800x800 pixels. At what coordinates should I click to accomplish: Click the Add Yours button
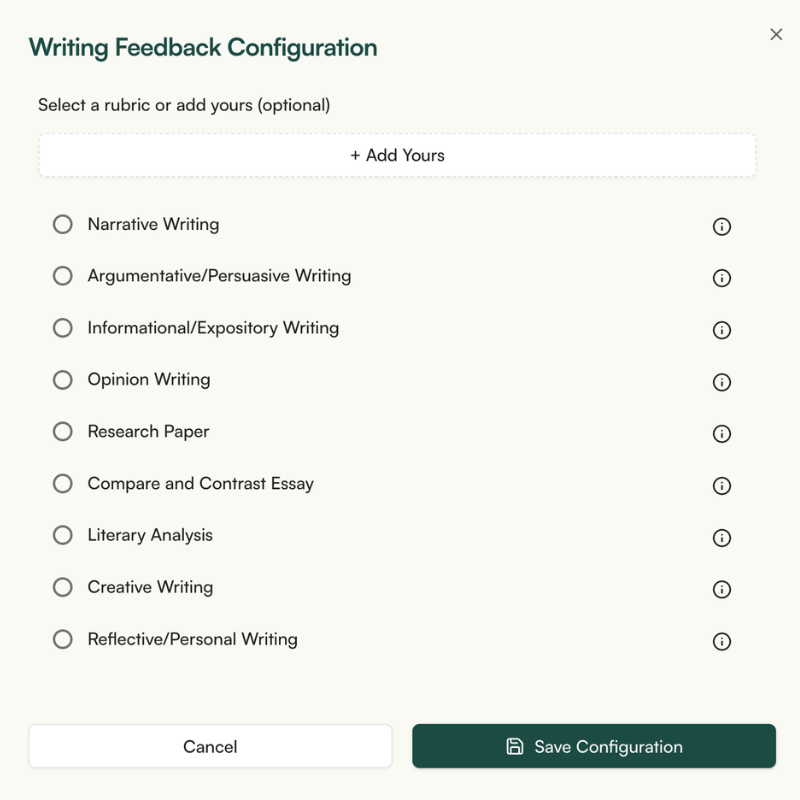point(400,155)
